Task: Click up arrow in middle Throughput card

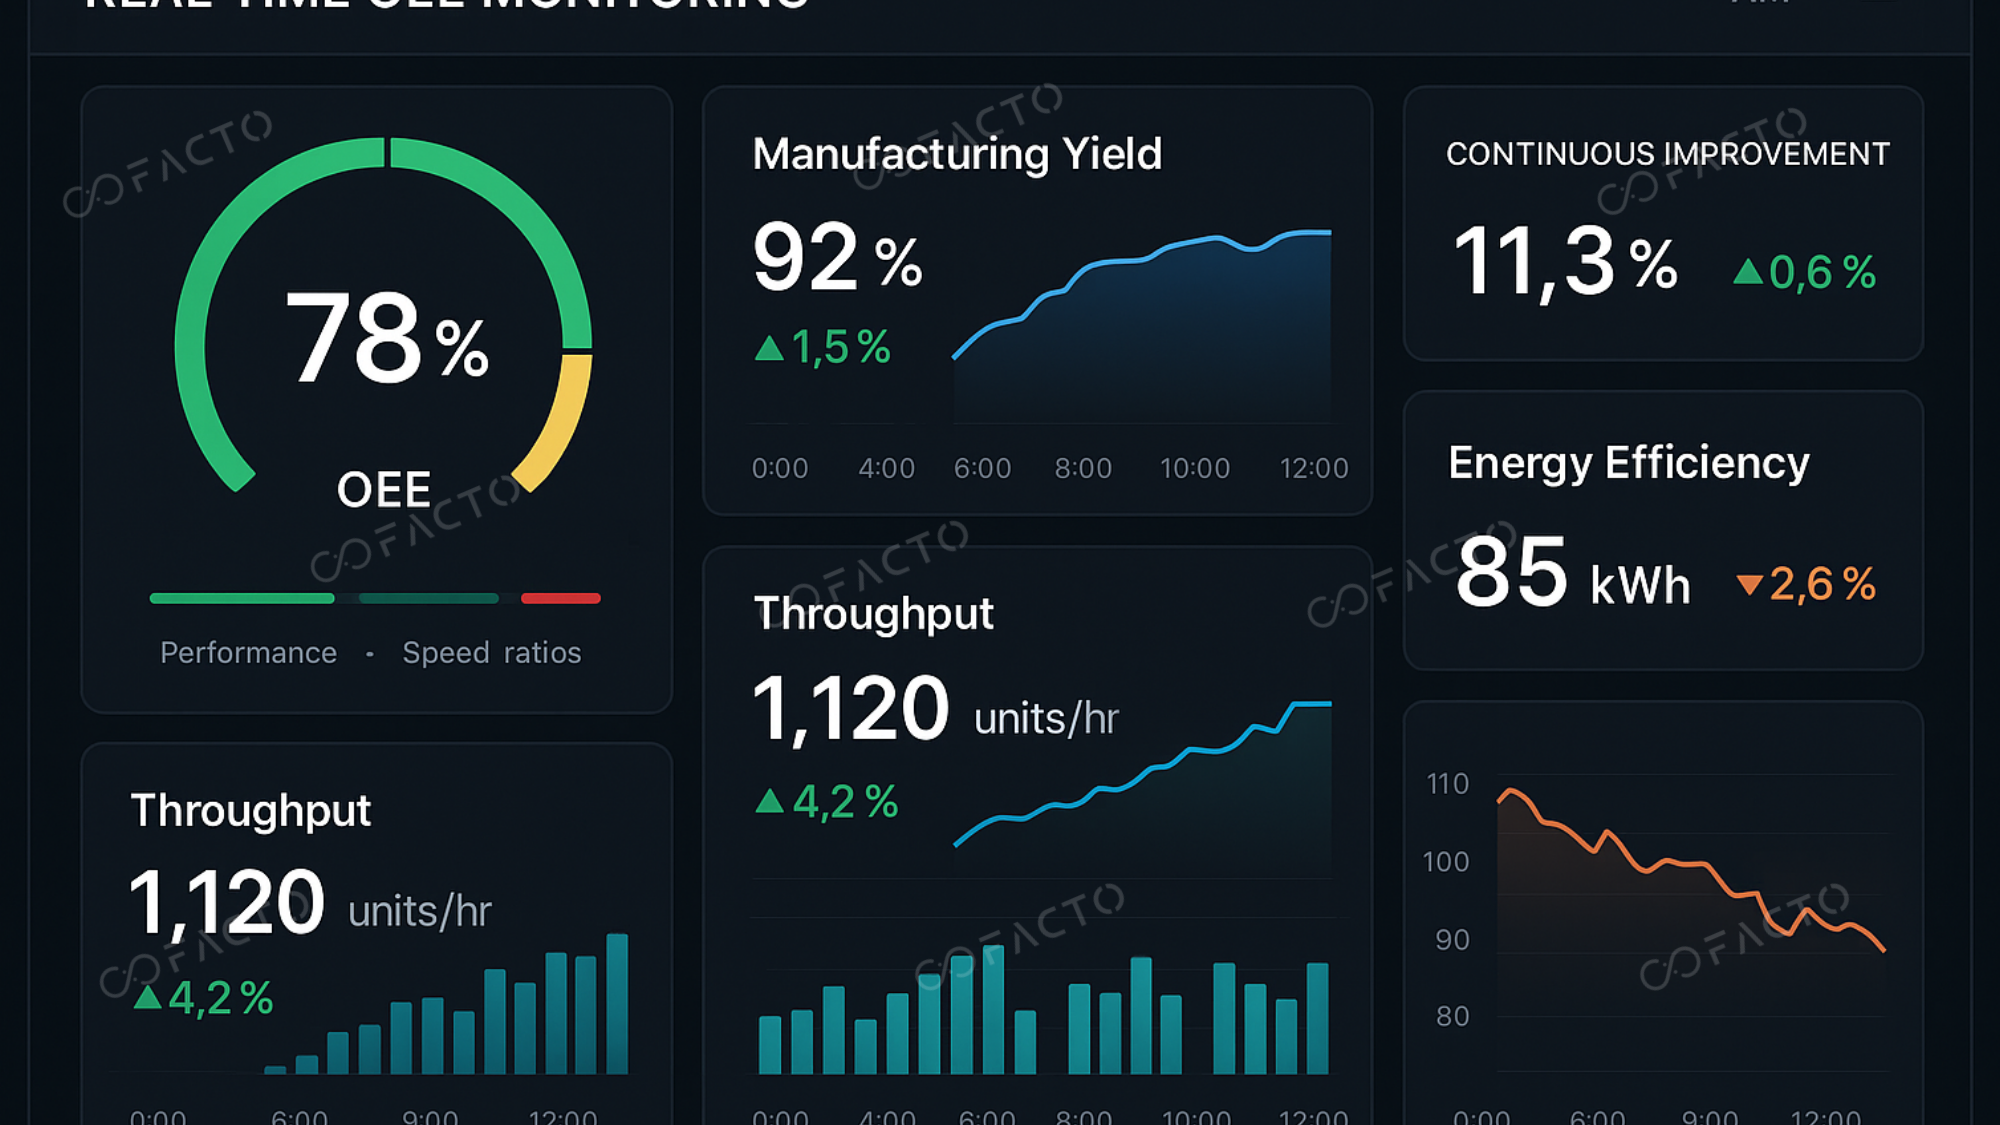Action: (x=769, y=802)
